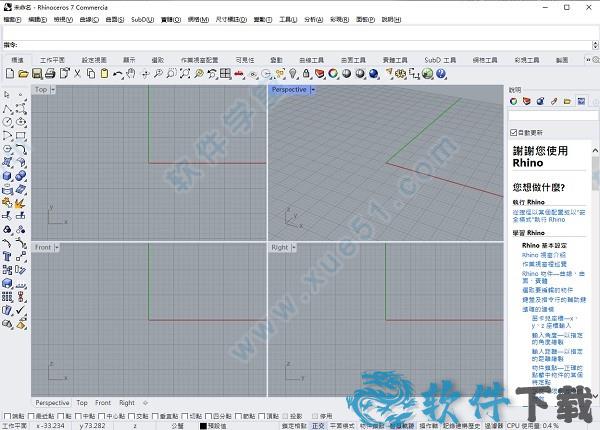
Task: Expand the Perspective viewport menu arrow
Action: pyautogui.click(x=312, y=90)
